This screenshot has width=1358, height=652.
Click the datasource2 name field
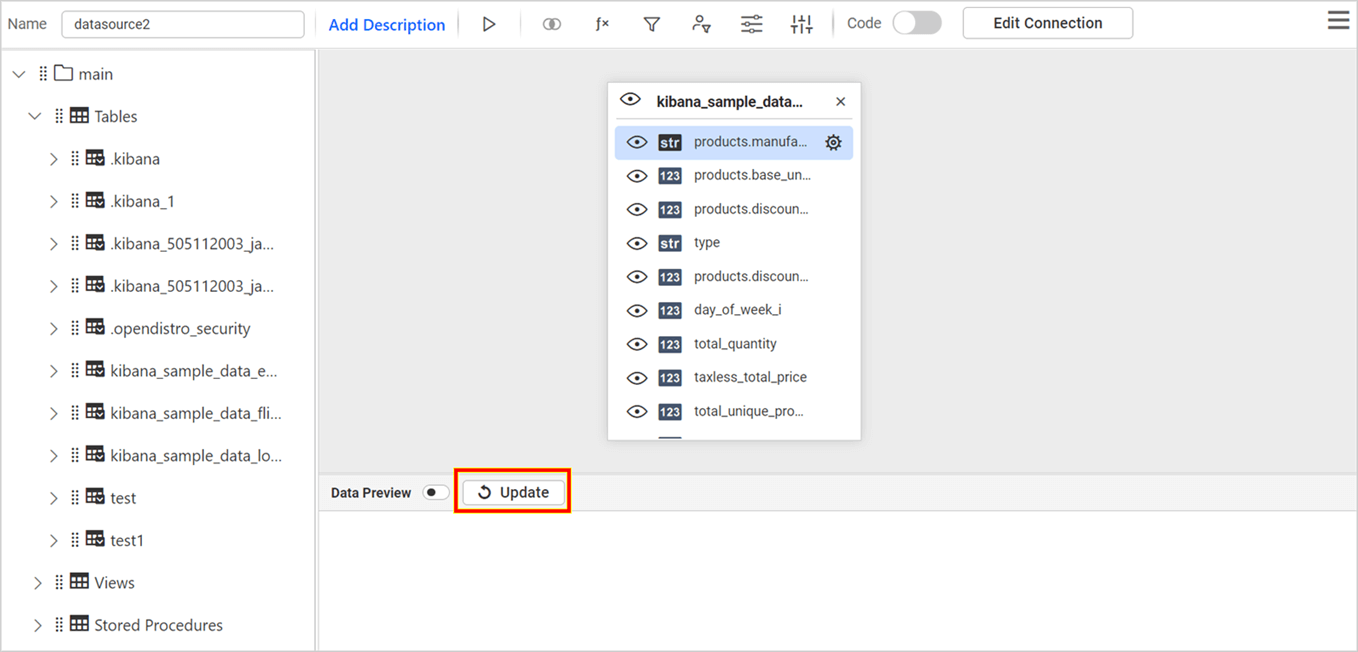click(183, 24)
